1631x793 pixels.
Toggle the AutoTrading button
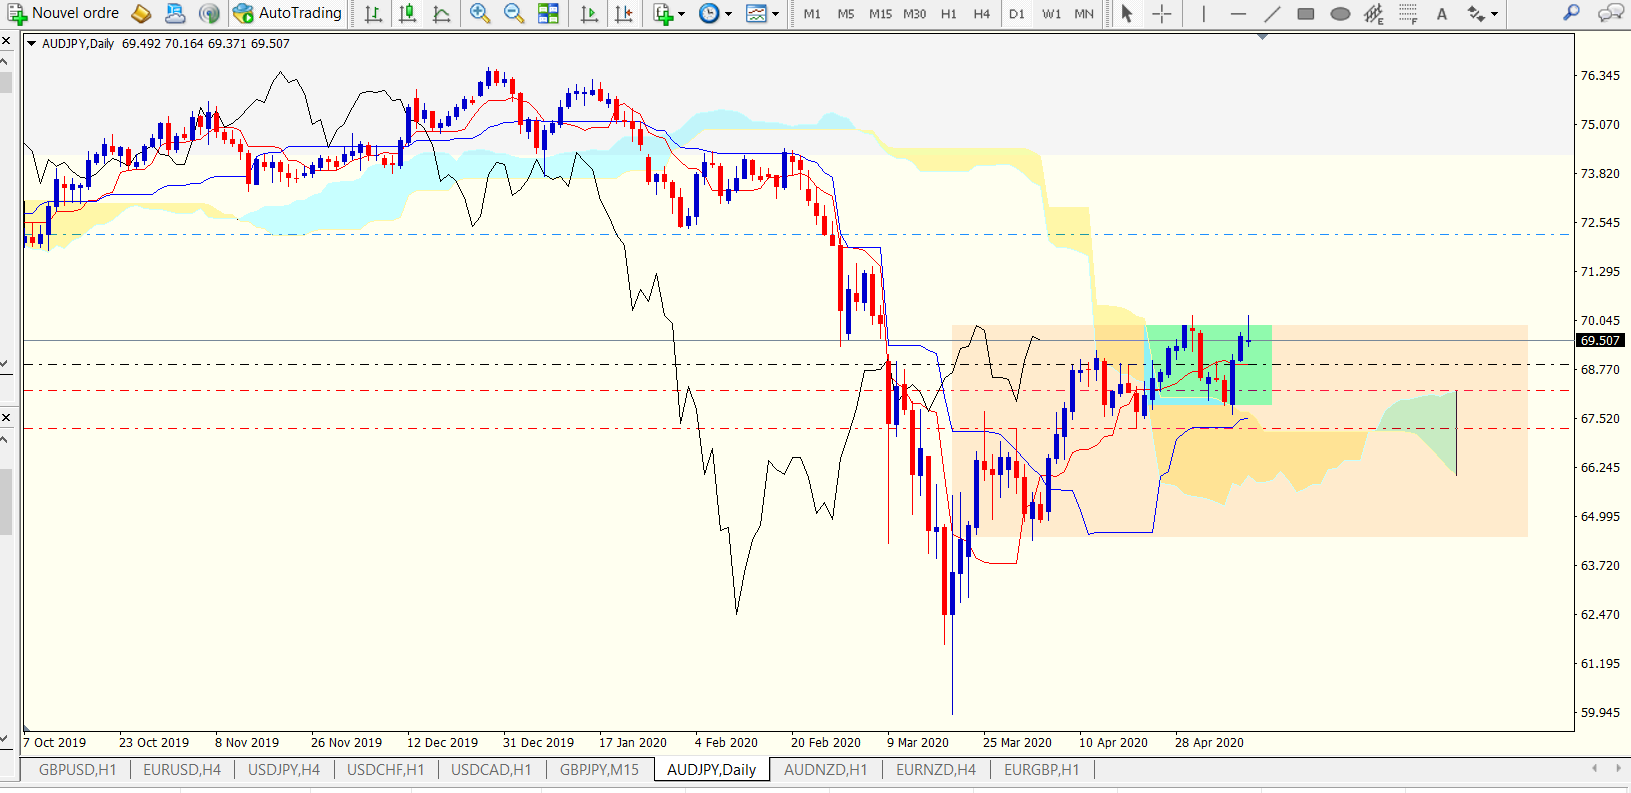coord(287,13)
